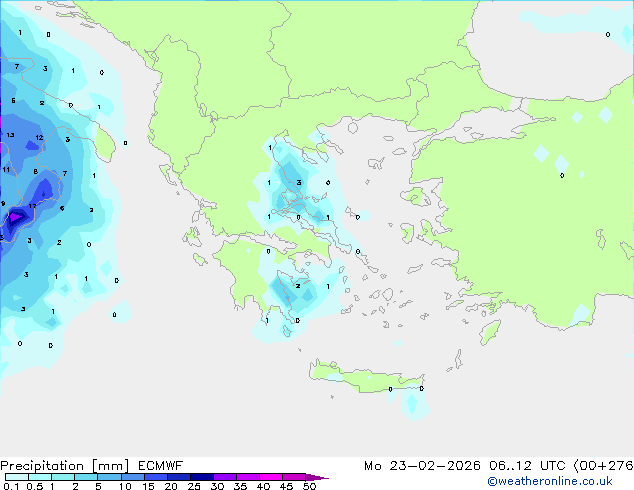Click the legend scale label '35'
Viewport: 634px width, 490px height.
[x=240, y=486]
